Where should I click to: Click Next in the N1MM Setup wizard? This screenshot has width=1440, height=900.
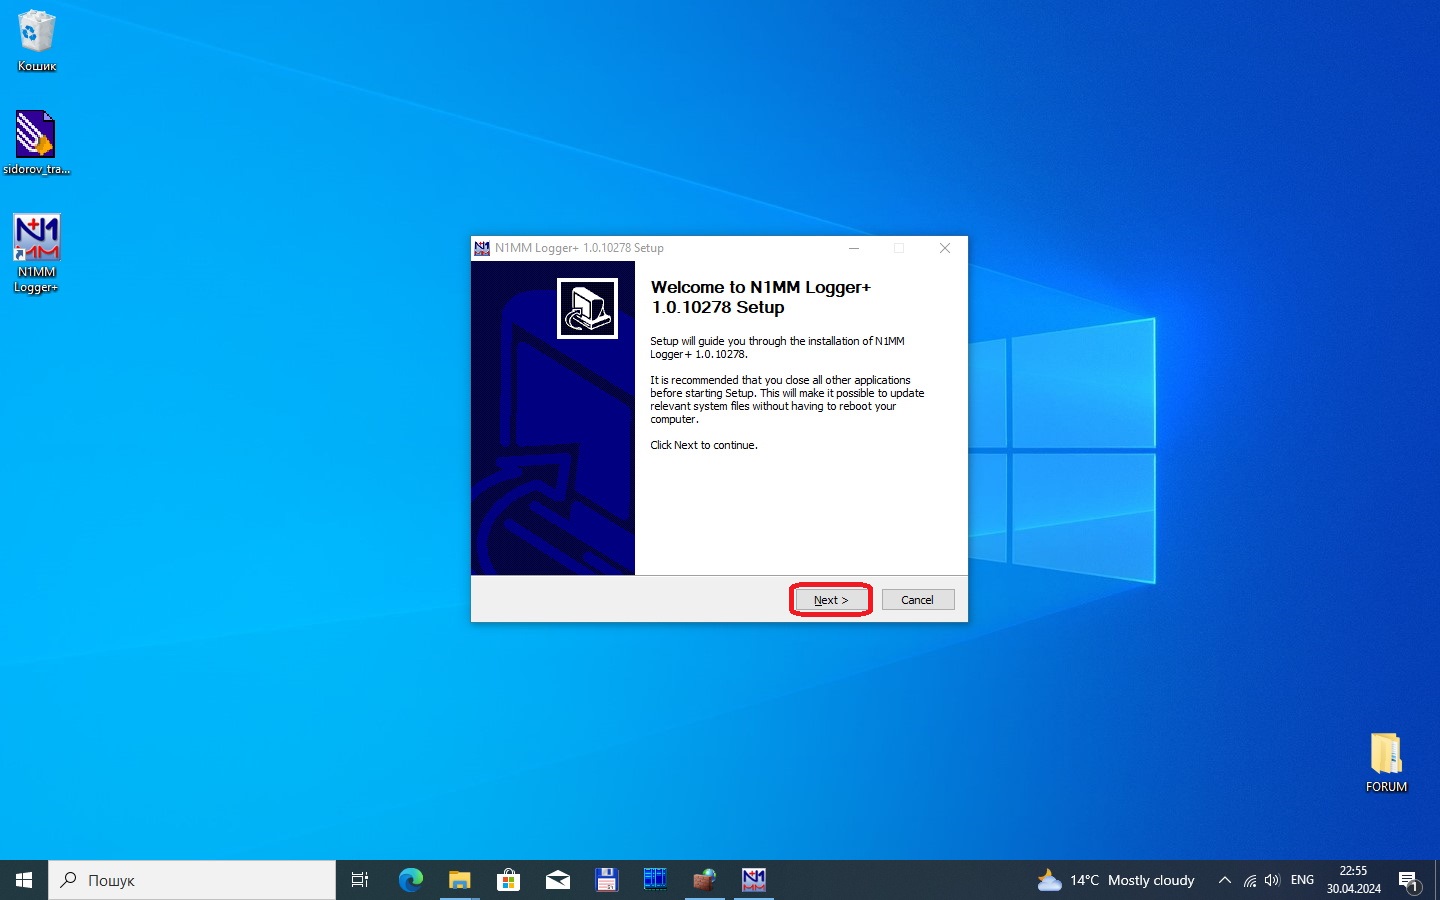831,600
